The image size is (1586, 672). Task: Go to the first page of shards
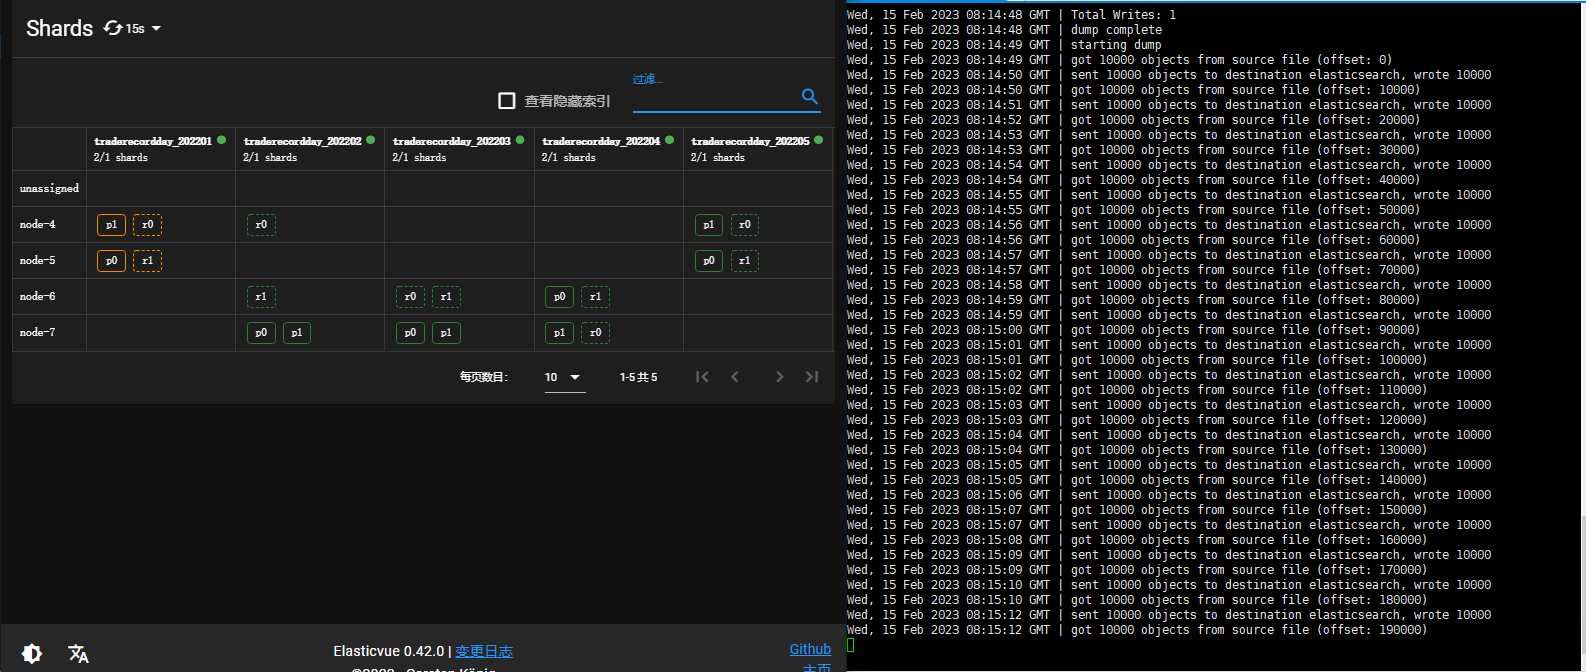pyautogui.click(x=702, y=377)
